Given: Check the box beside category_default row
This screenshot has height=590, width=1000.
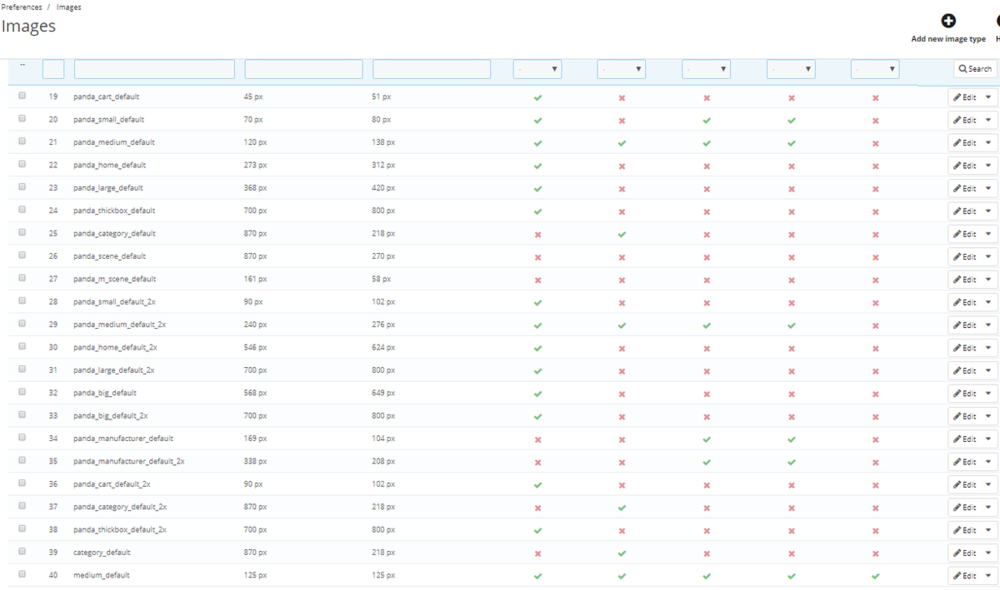Looking at the screenshot, I should pyautogui.click(x=22, y=552).
